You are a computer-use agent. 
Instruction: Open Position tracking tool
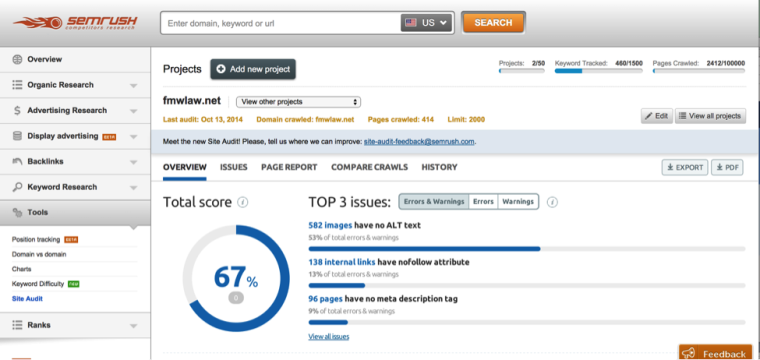[36, 239]
